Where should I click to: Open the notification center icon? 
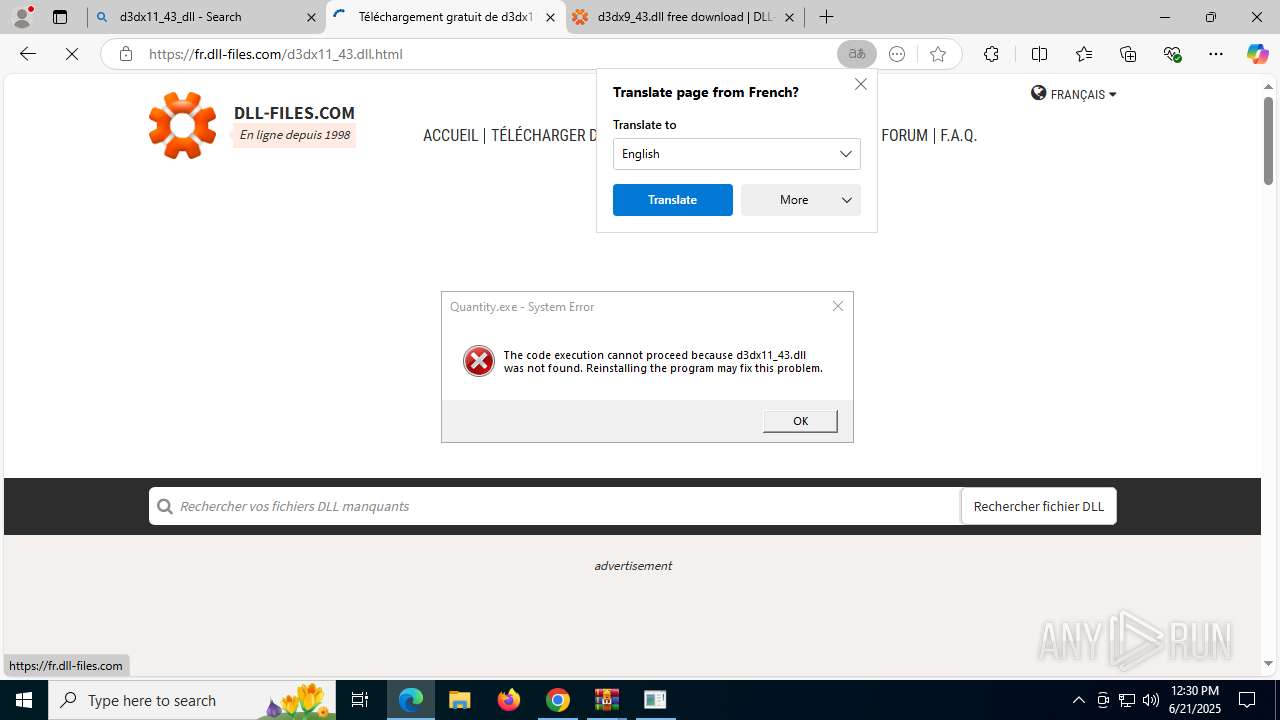(x=1248, y=700)
